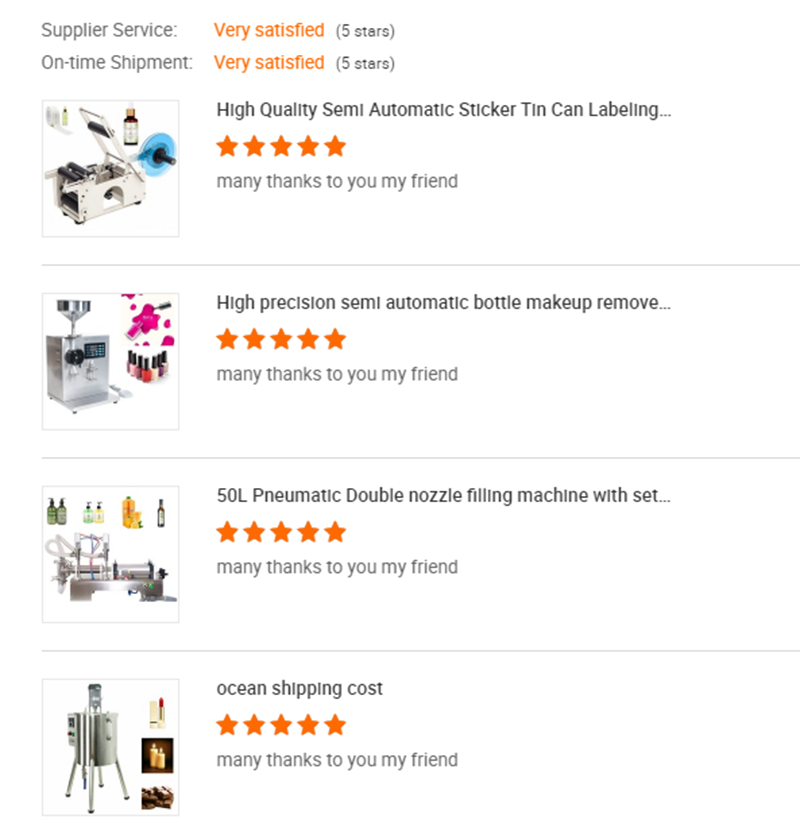Click the third star of the makeup remover rating
Viewport: 800px width, 831px height.
click(x=281, y=339)
